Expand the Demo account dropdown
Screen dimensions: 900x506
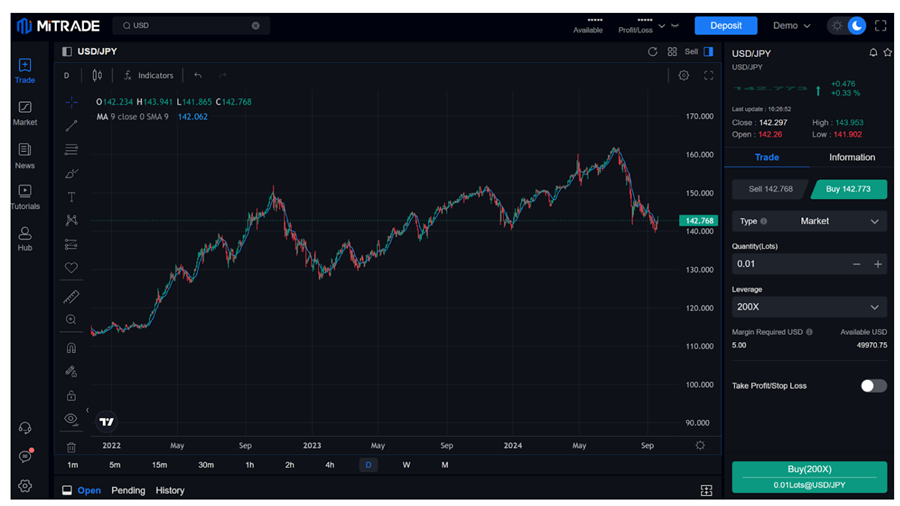pos(791,26)
